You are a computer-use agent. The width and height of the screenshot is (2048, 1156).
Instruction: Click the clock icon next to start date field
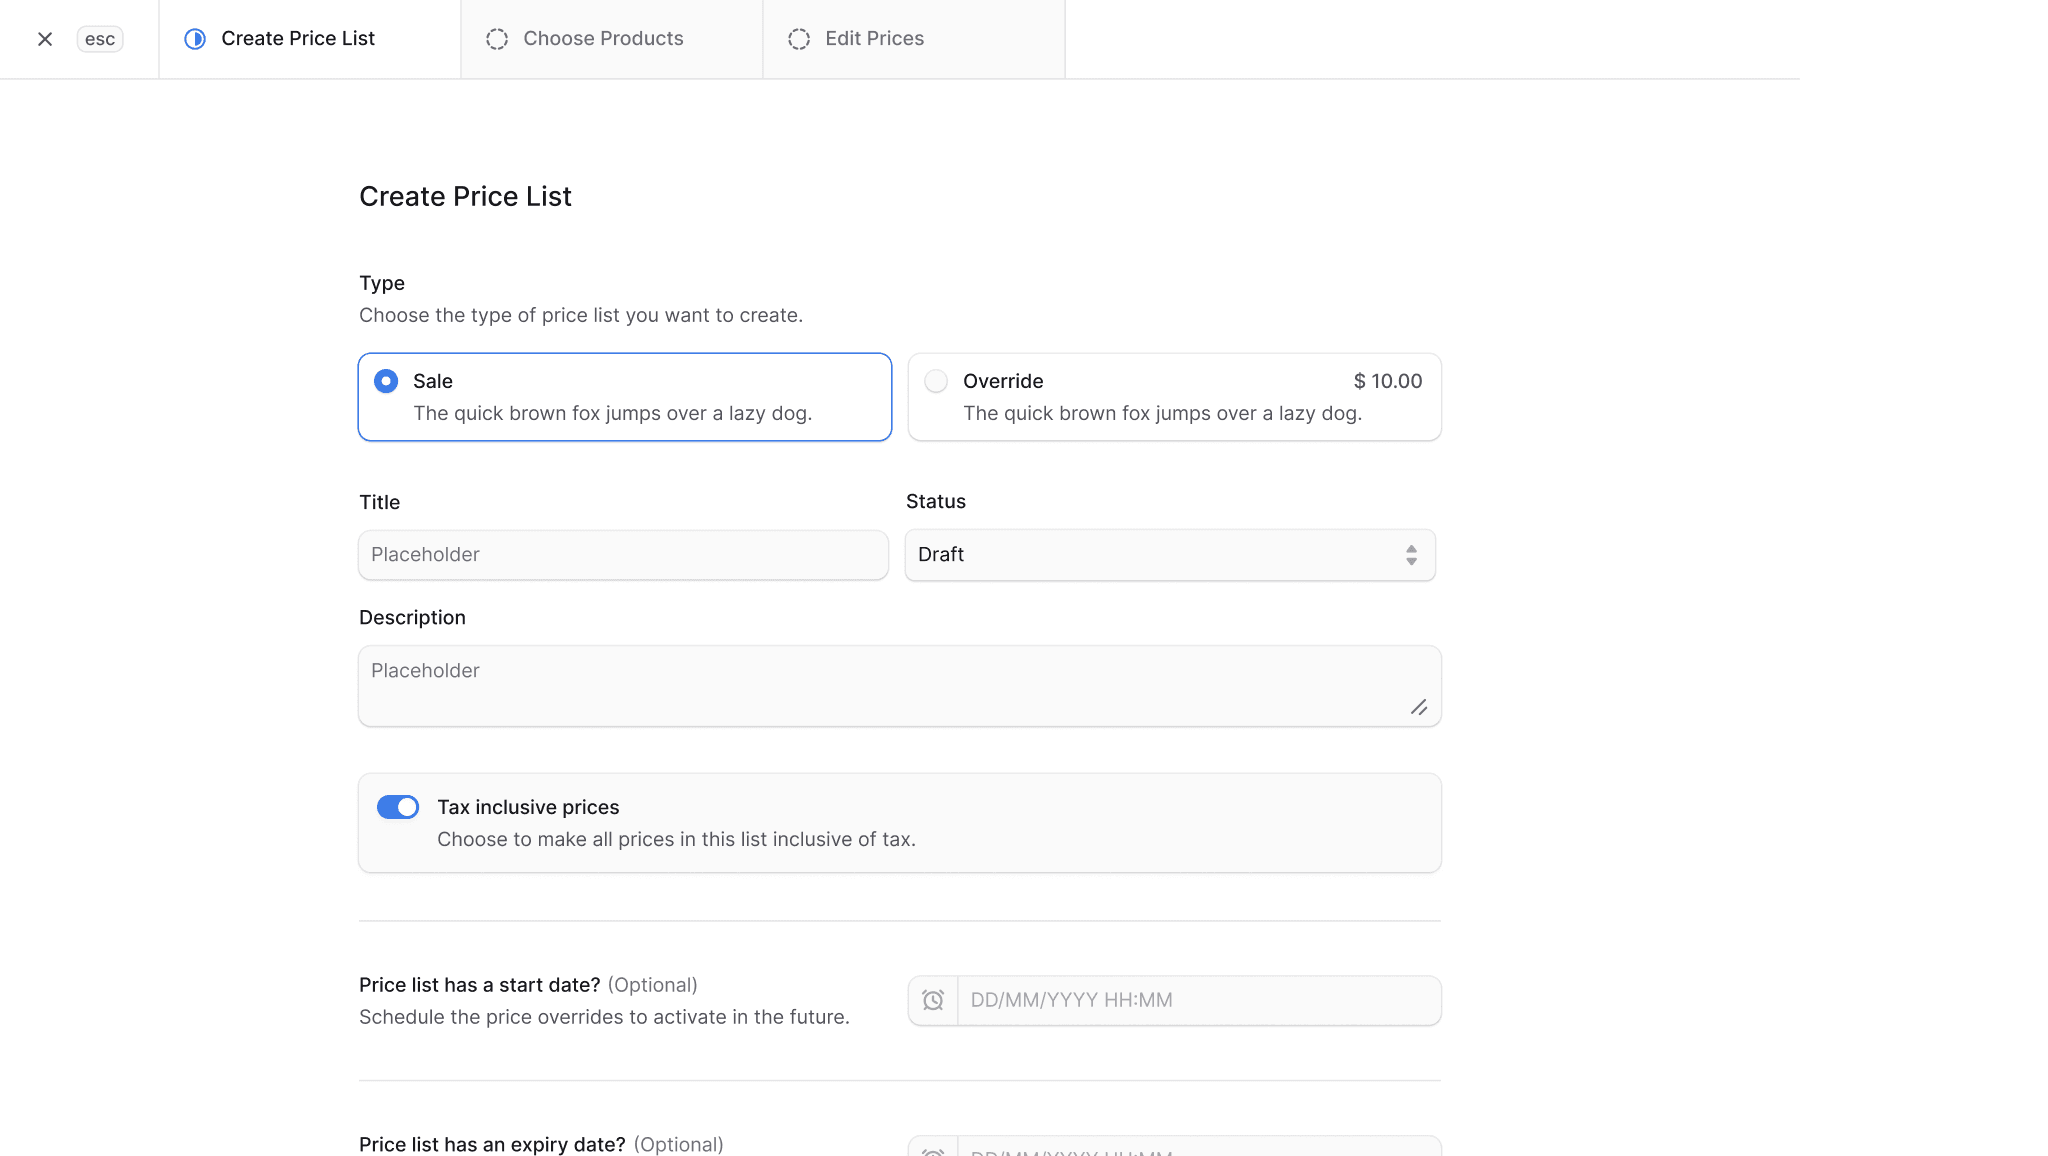[933, 998]
